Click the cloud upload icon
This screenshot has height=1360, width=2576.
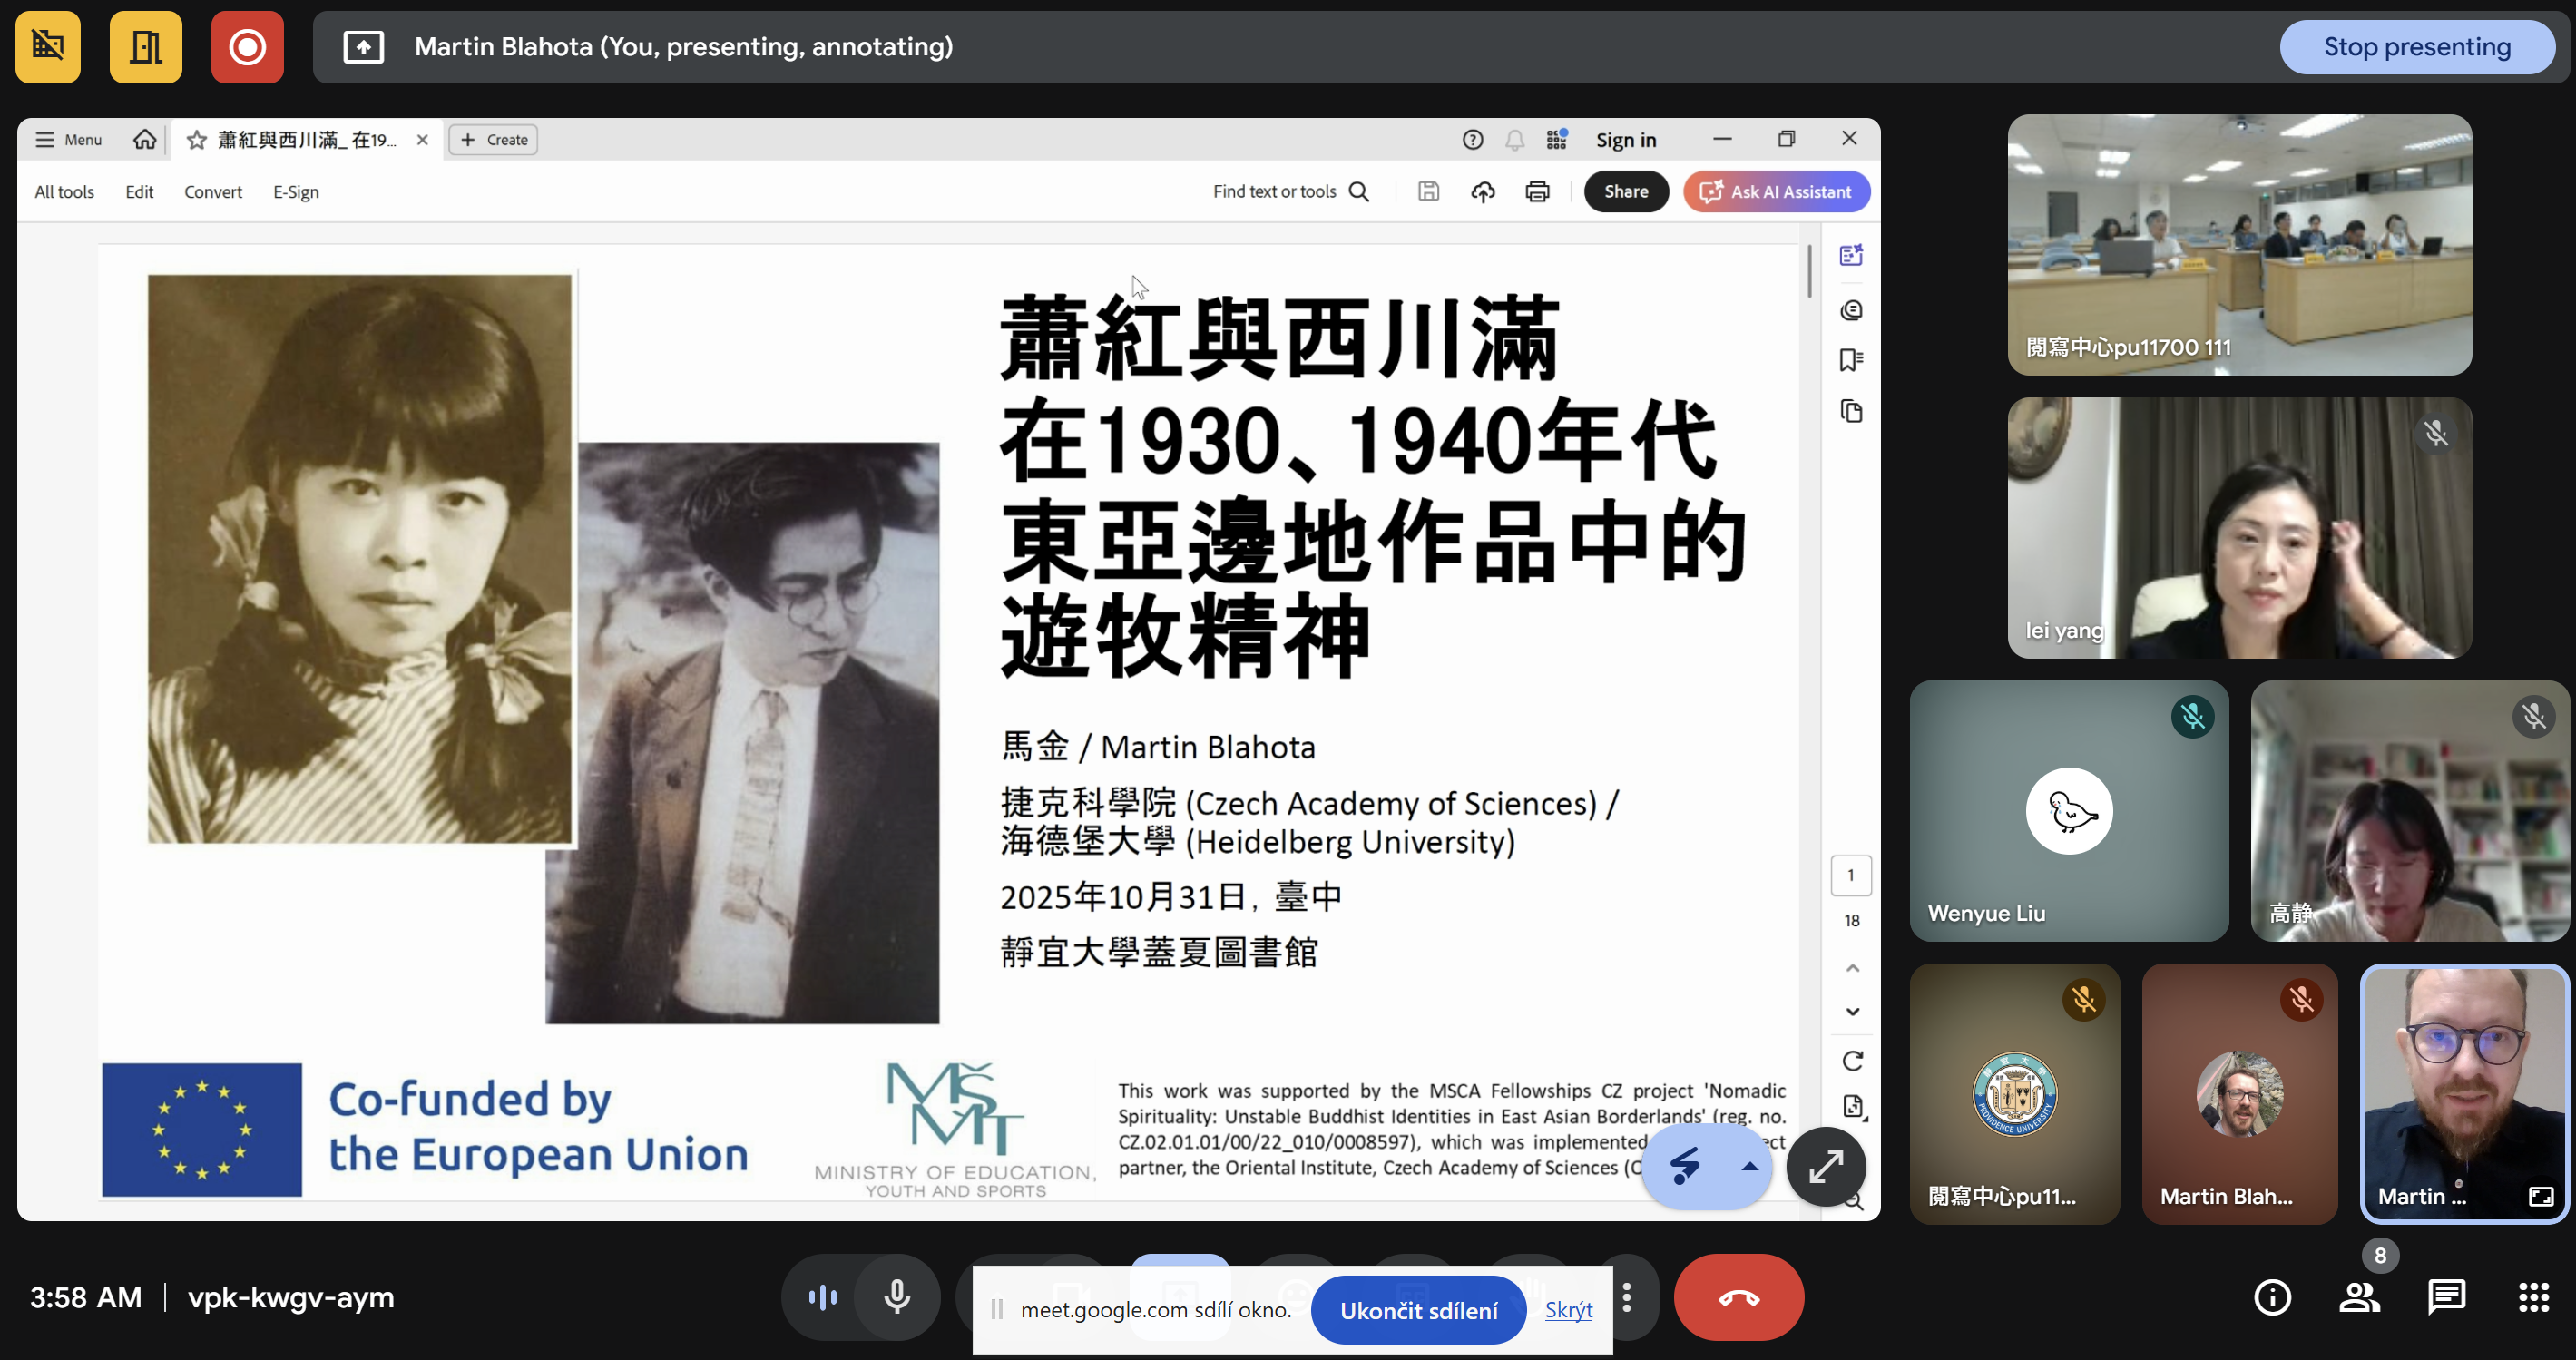pos(1483,192)
